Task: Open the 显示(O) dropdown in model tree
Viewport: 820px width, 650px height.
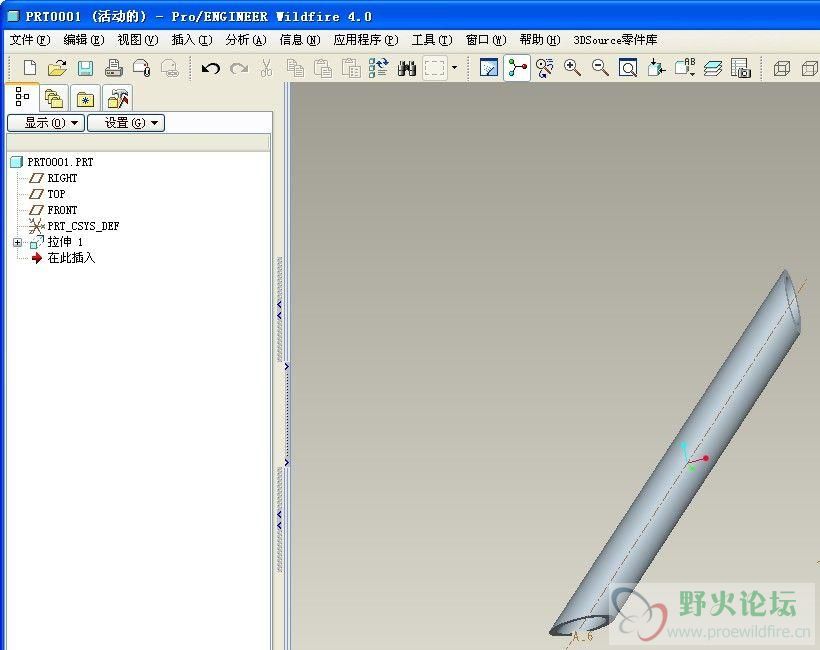Action: (x=46, y=123)
